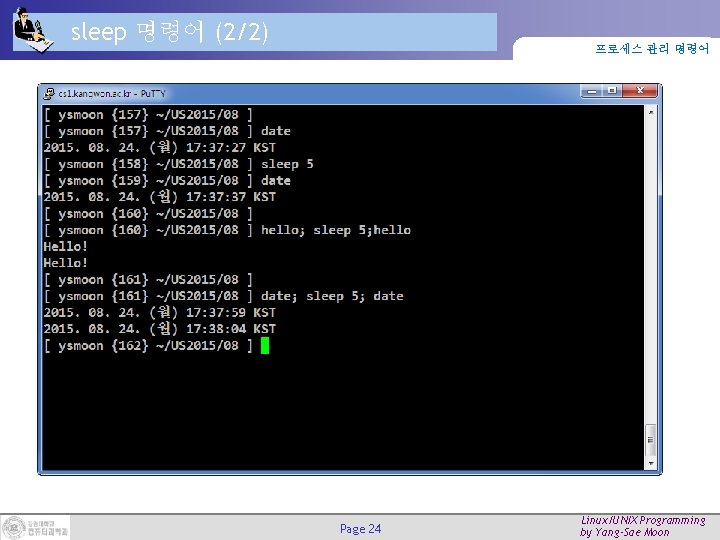
Task: Click the 'sleep 5' command at prompt 158
Action: pyautogui.click(x=287, y=164)
